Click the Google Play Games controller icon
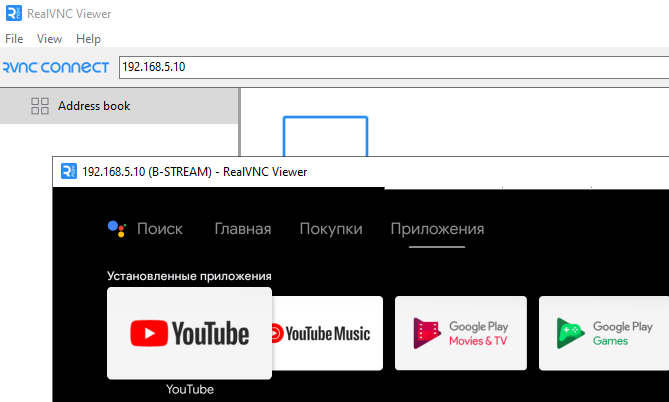 click(570, 333)
